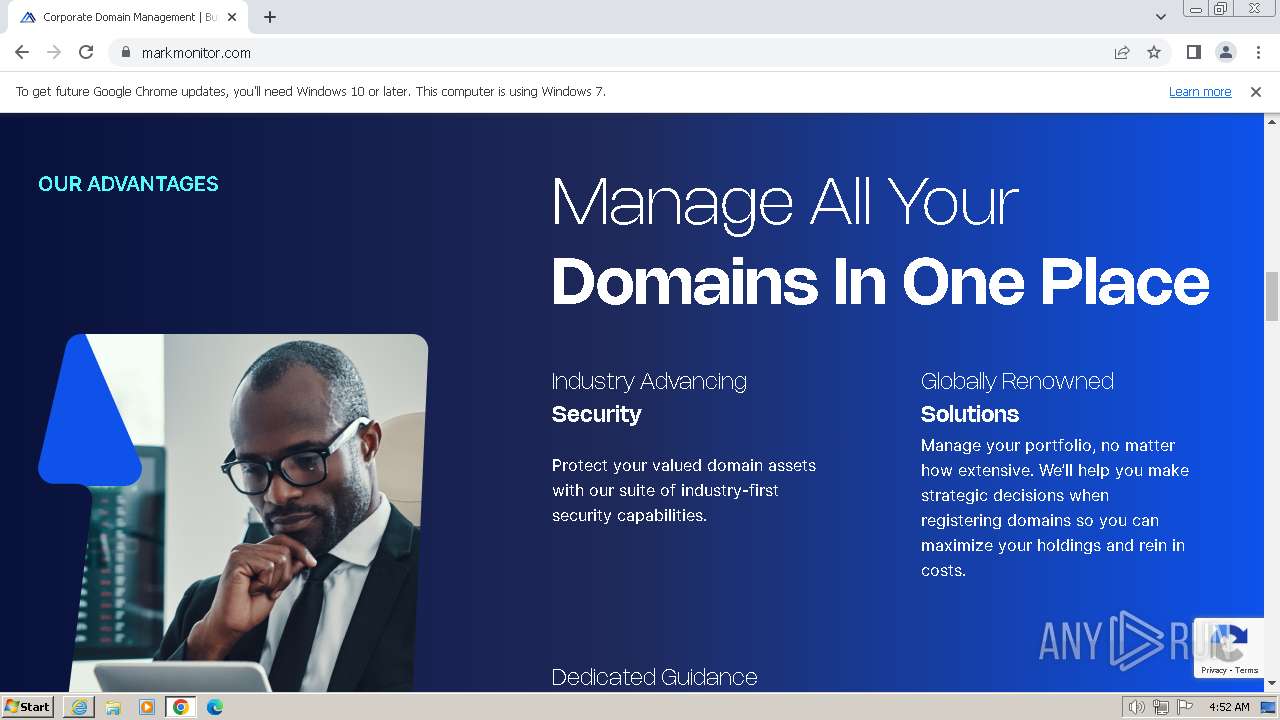Go back to previous page

22,52
